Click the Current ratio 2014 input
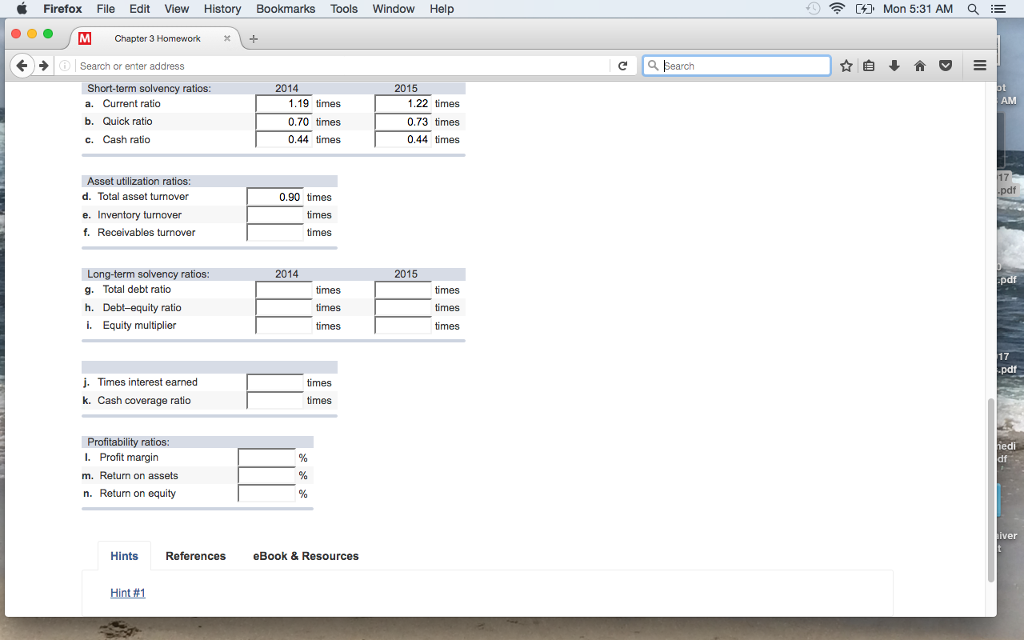Image resolution: width=1024 pixels, height=640 pixels. coord(283,103)
